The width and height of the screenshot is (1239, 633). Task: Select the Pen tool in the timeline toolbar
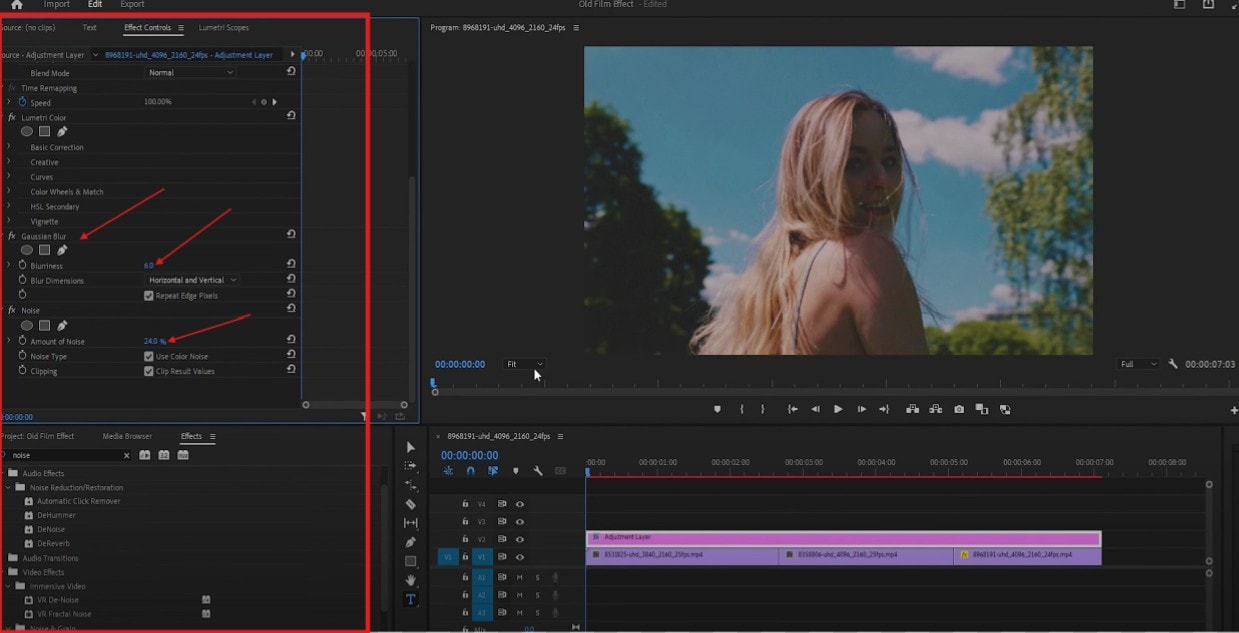click(410, 540)
